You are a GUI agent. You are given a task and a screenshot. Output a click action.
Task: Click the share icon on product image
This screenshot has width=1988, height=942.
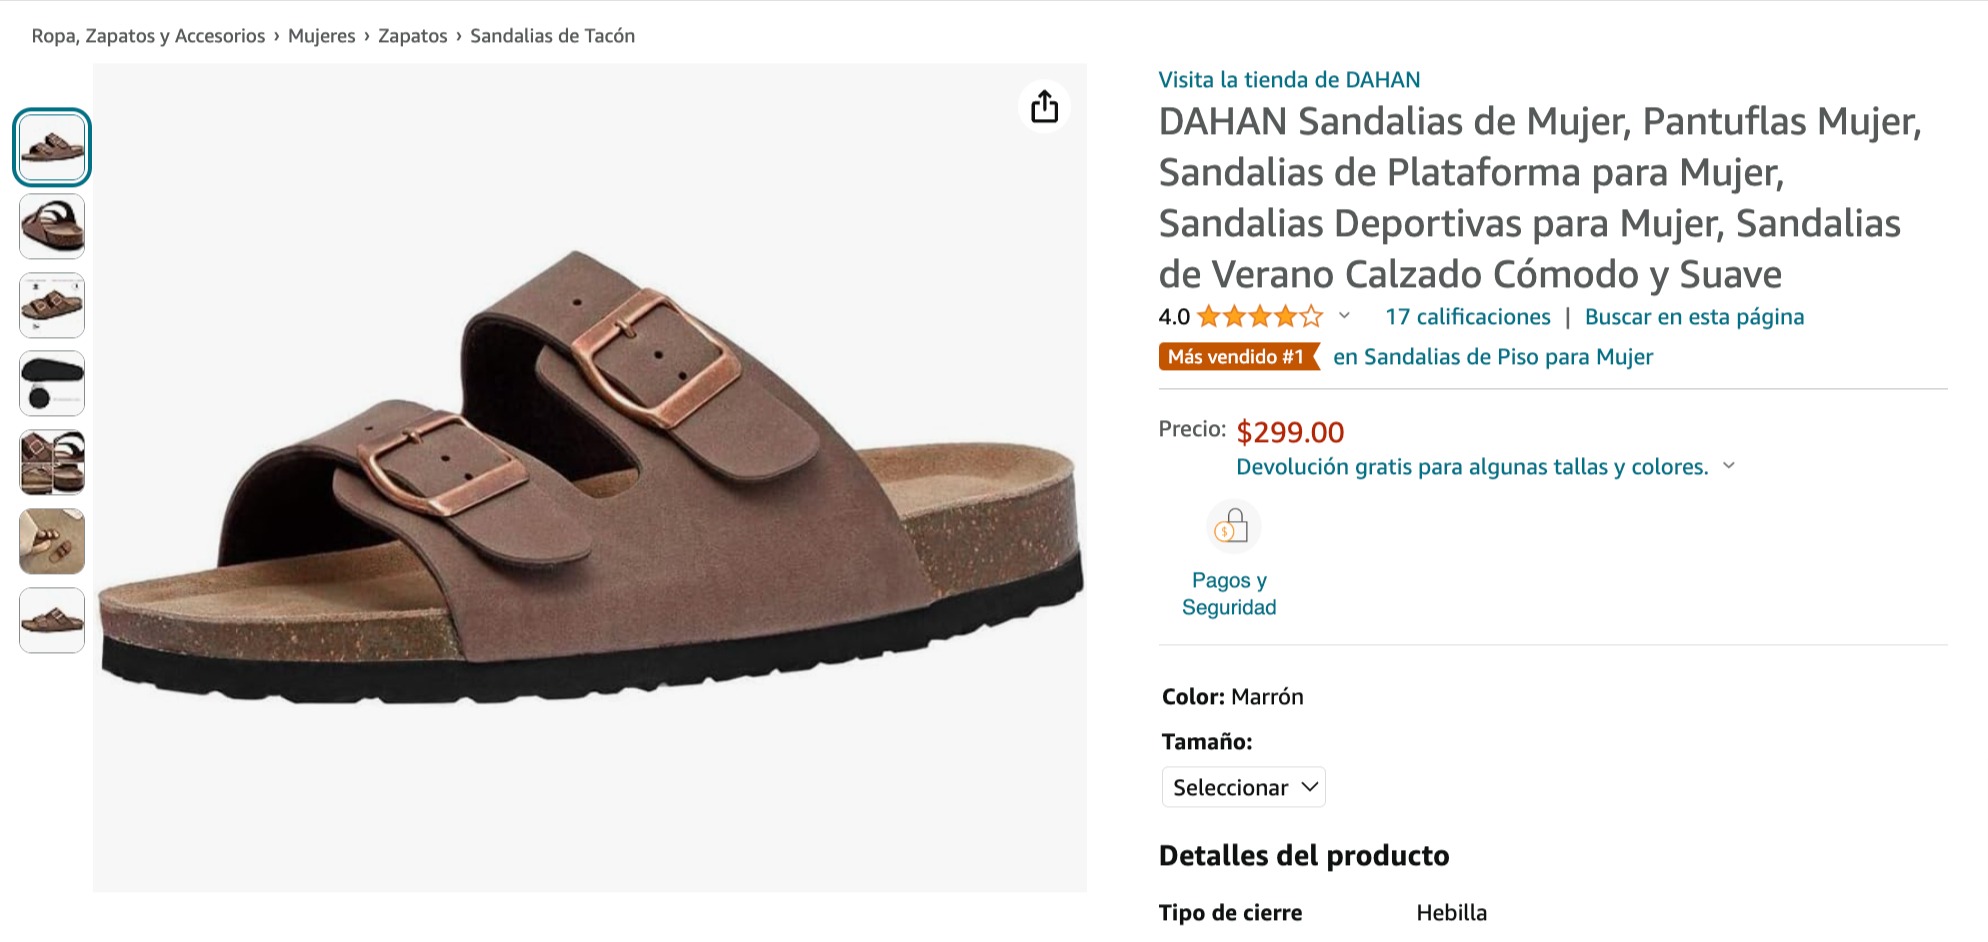click(x=1044, y=106)
